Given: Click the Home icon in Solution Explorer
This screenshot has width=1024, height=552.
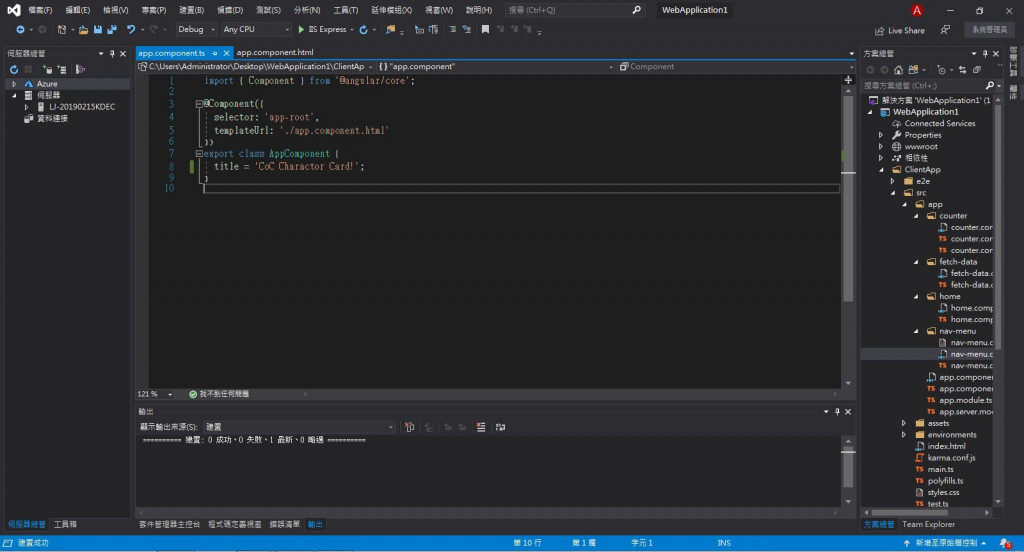Looking at the screenshot, I should (x=899, y=70).
